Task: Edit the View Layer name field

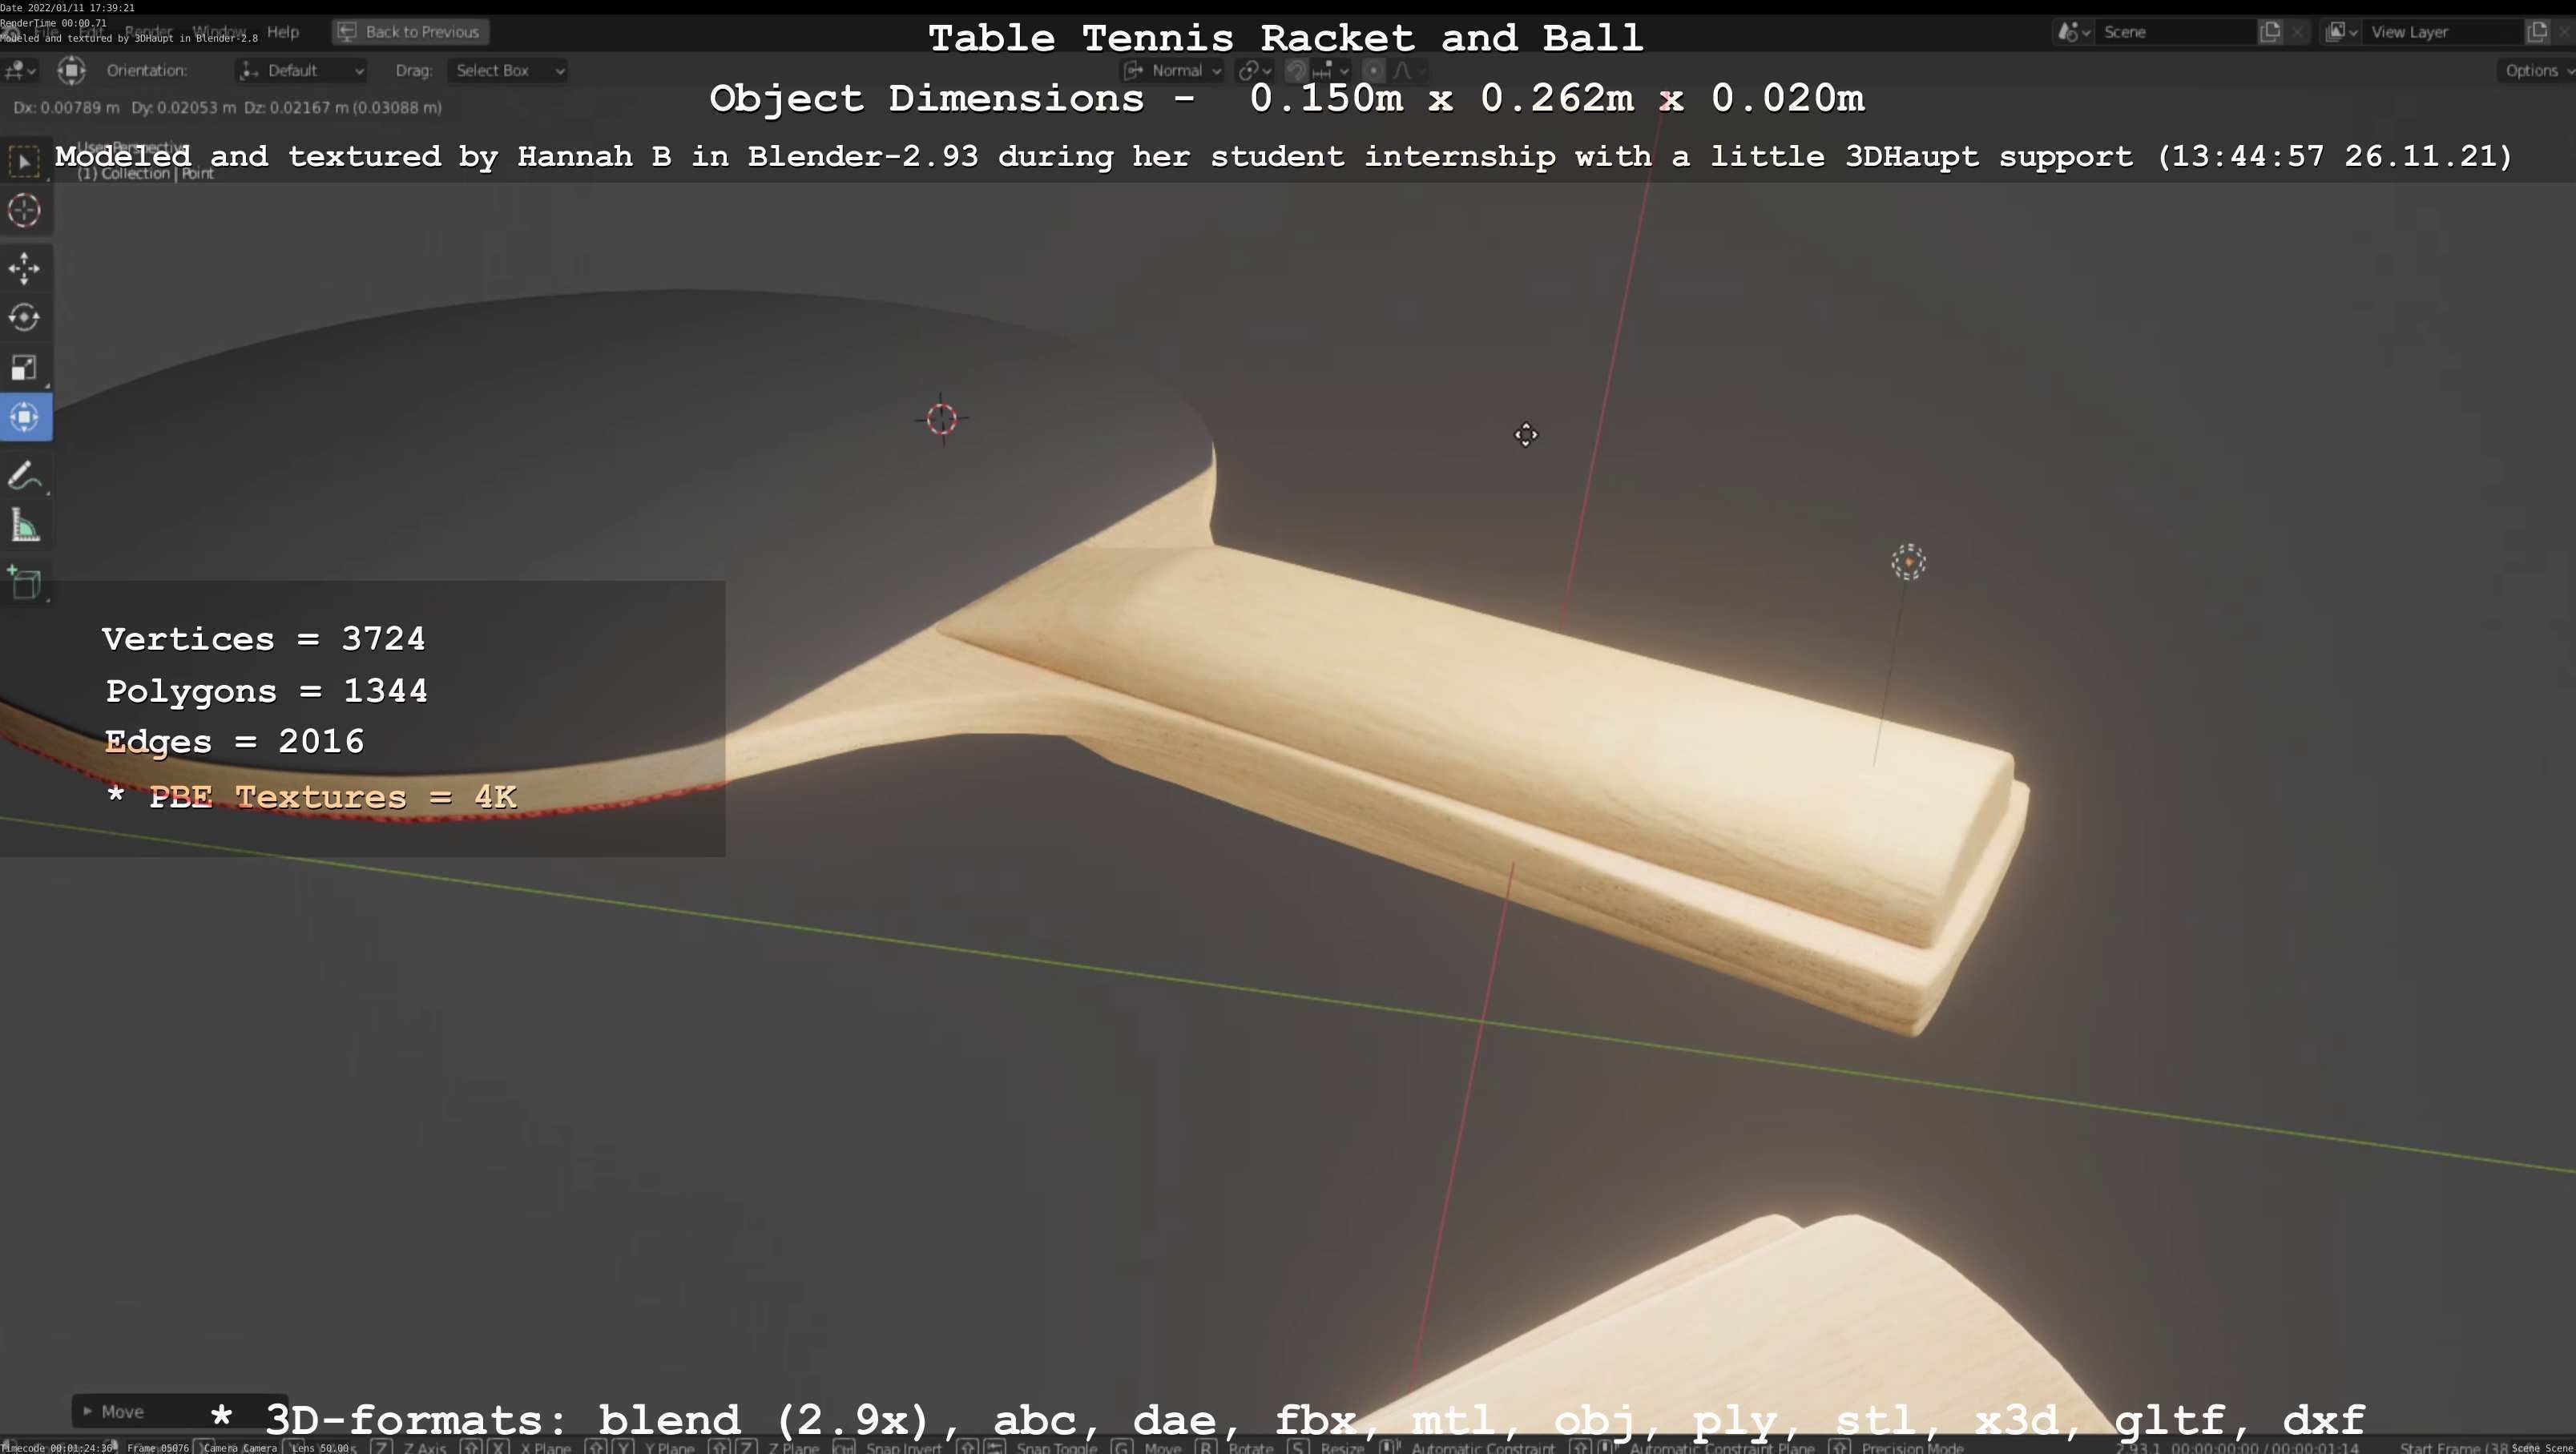Action: tap(2444, 32)
